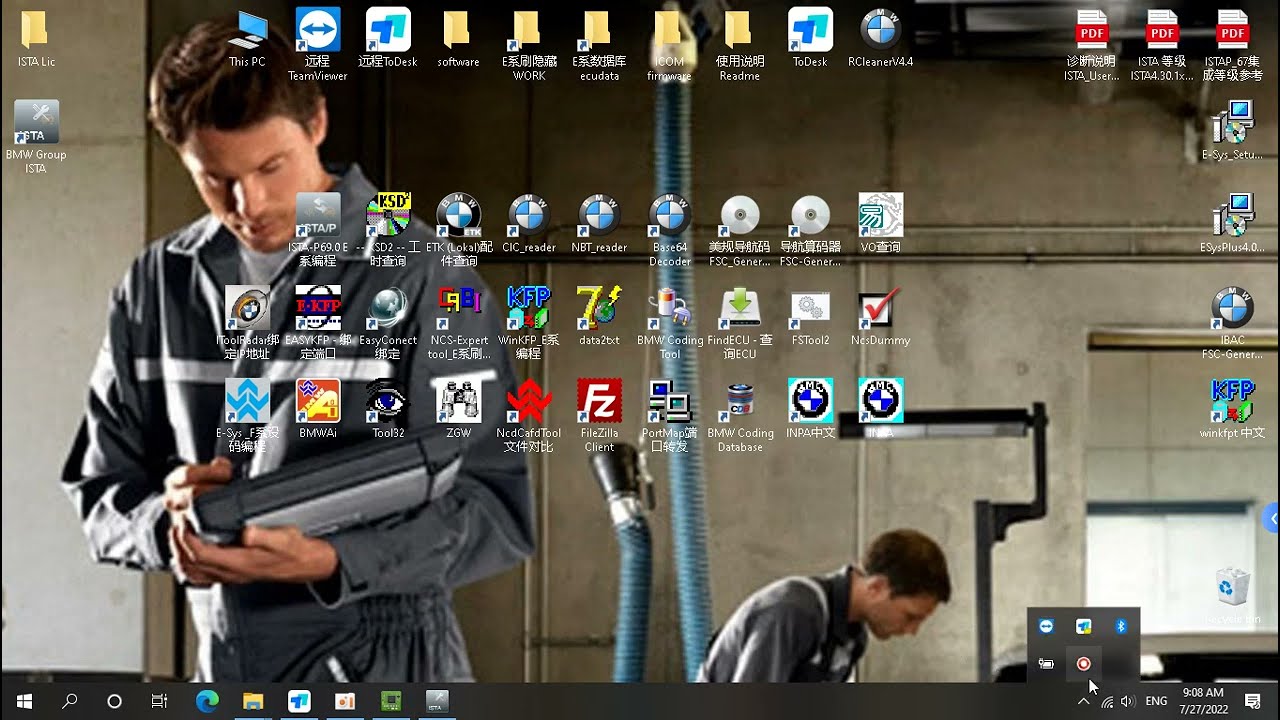Launch BMW Coding Tool
This screenshot has height=720, width=1280.
670,323
